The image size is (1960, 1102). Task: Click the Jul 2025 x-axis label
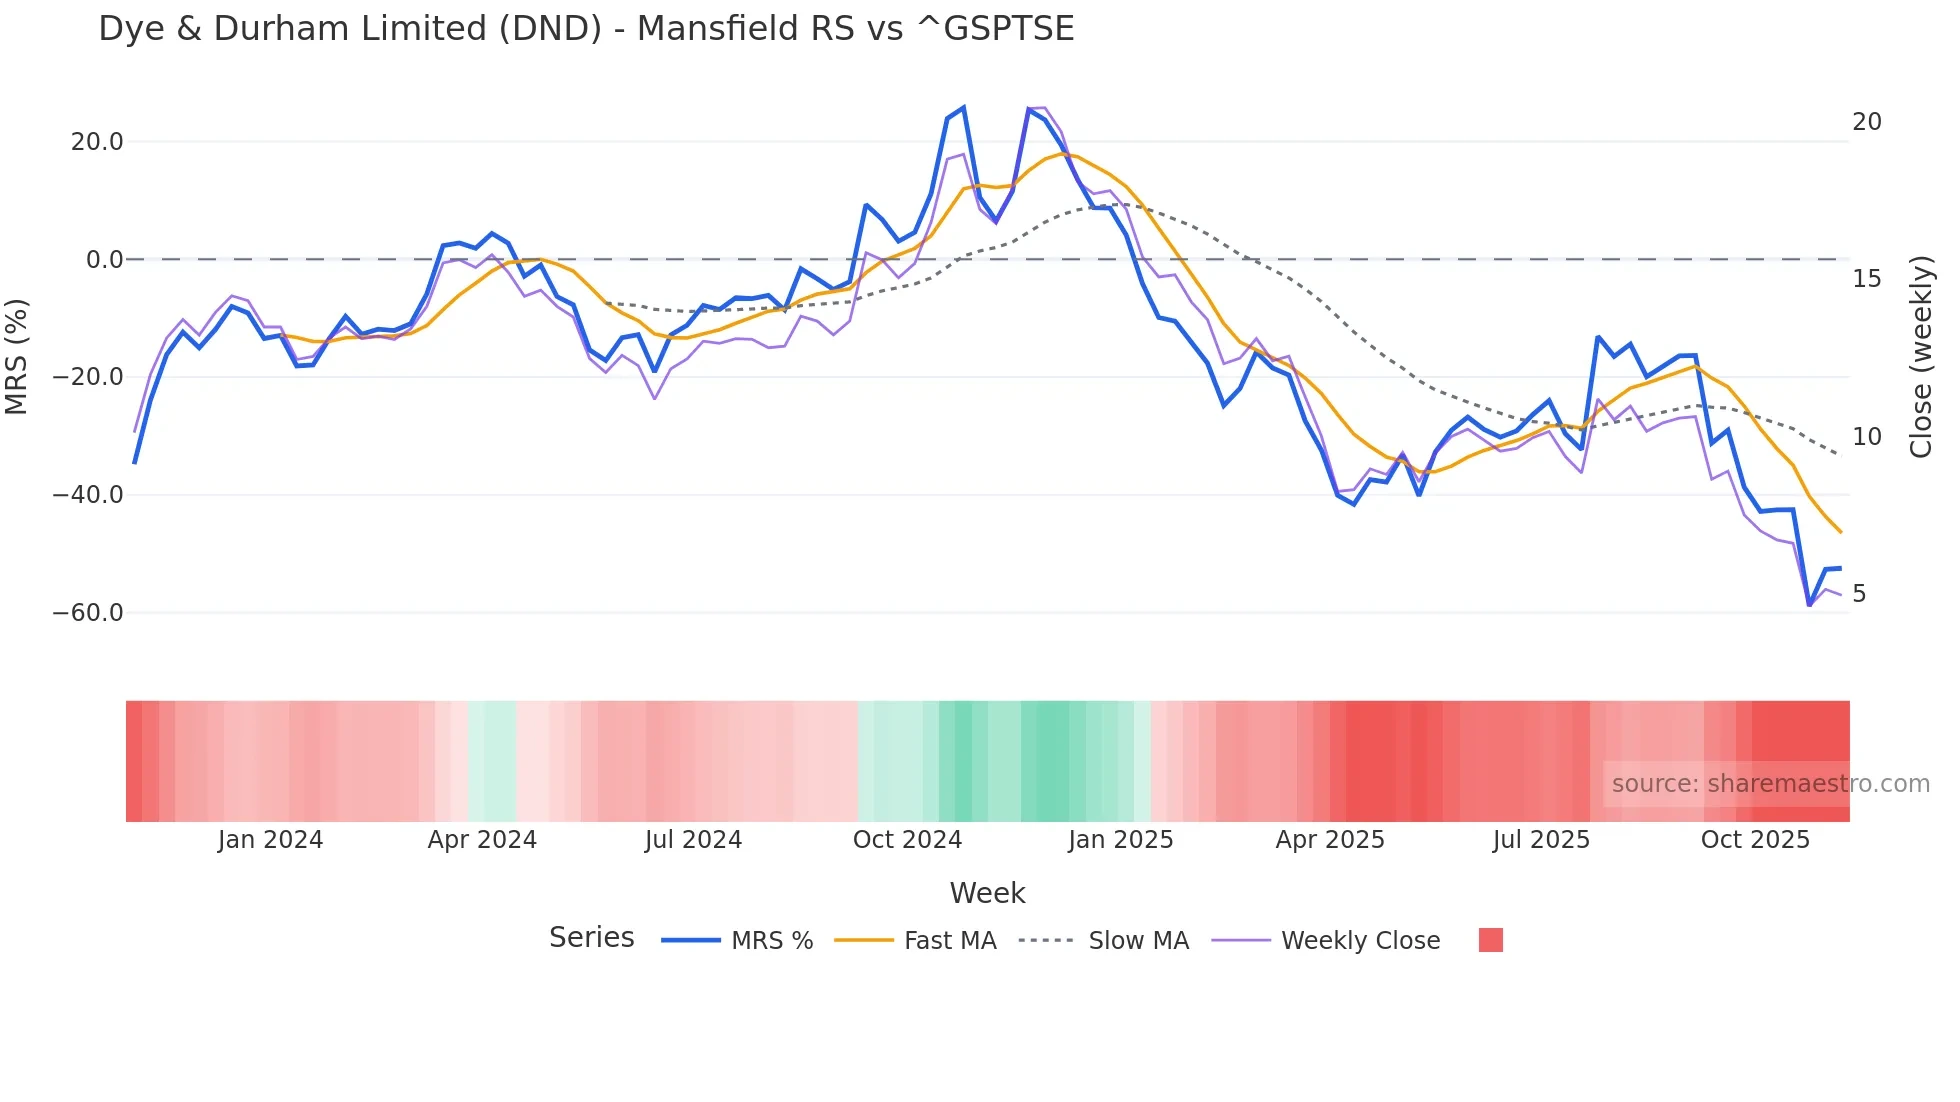1541,840
